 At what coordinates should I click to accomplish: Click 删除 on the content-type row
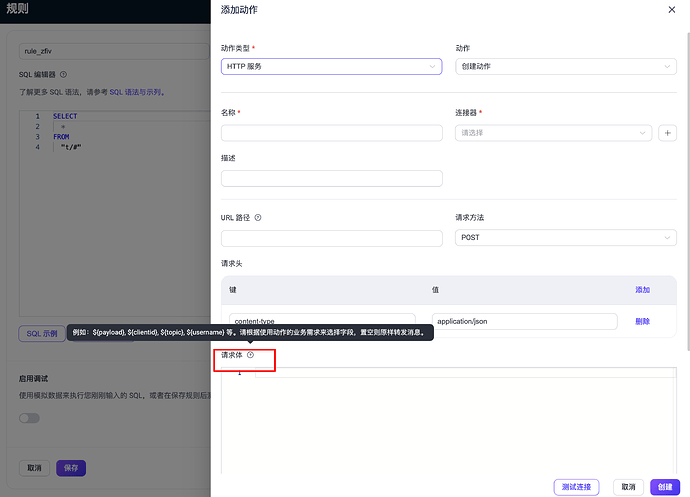(642, 321)
